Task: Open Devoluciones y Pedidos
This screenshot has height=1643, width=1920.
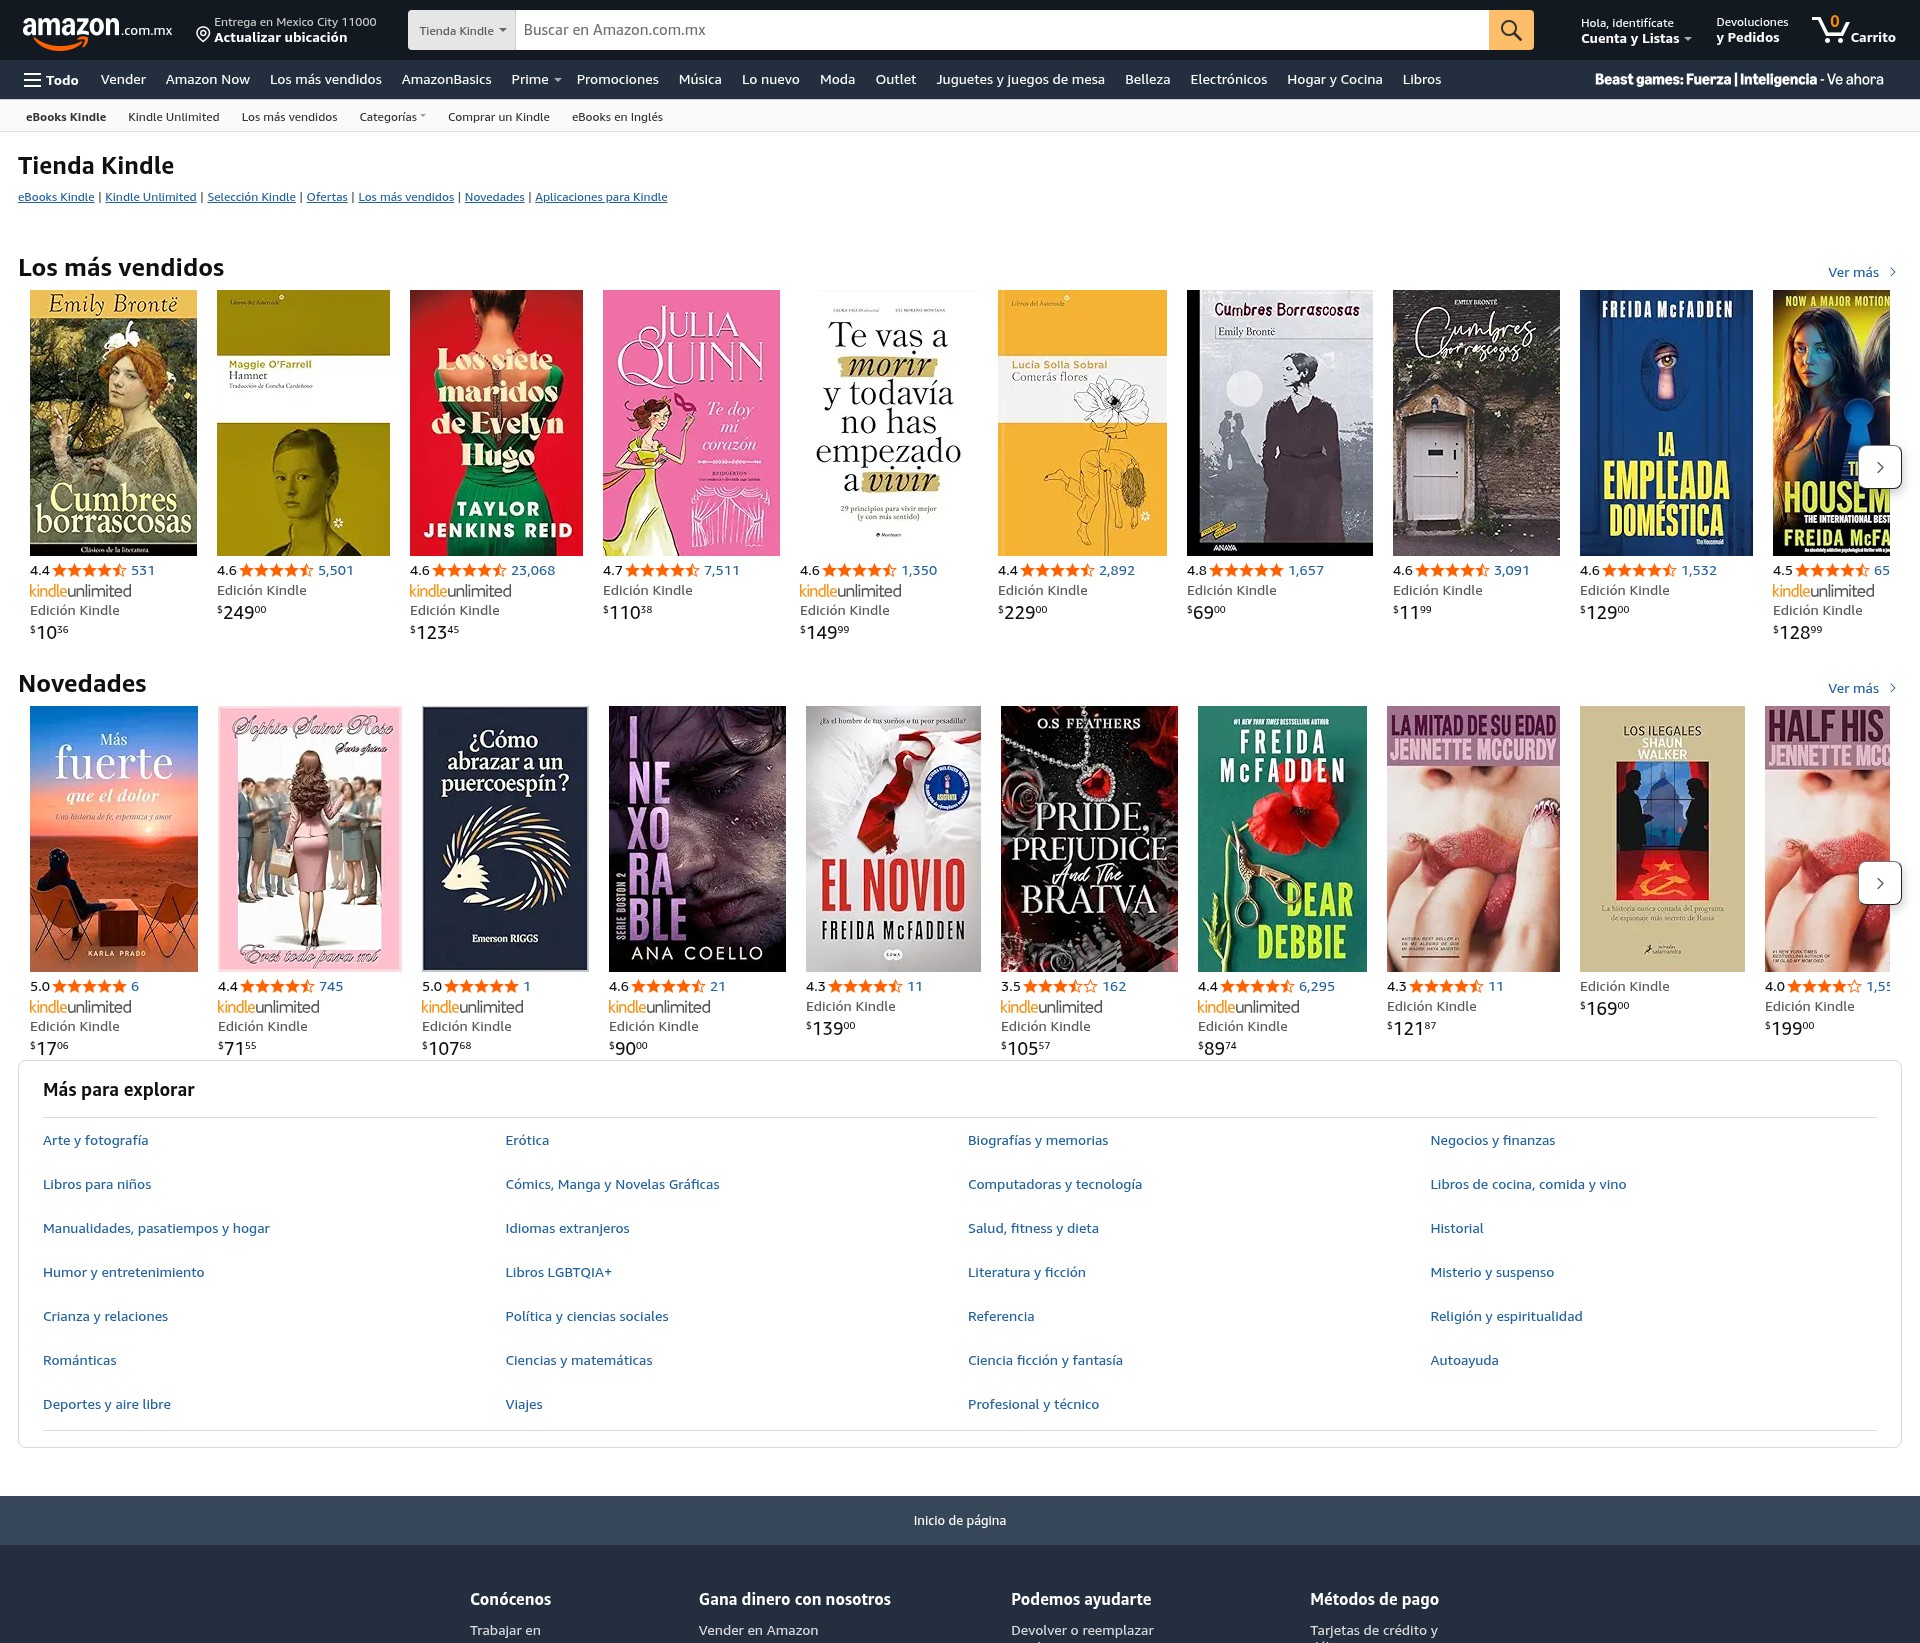Action: tap(1752, 30)
